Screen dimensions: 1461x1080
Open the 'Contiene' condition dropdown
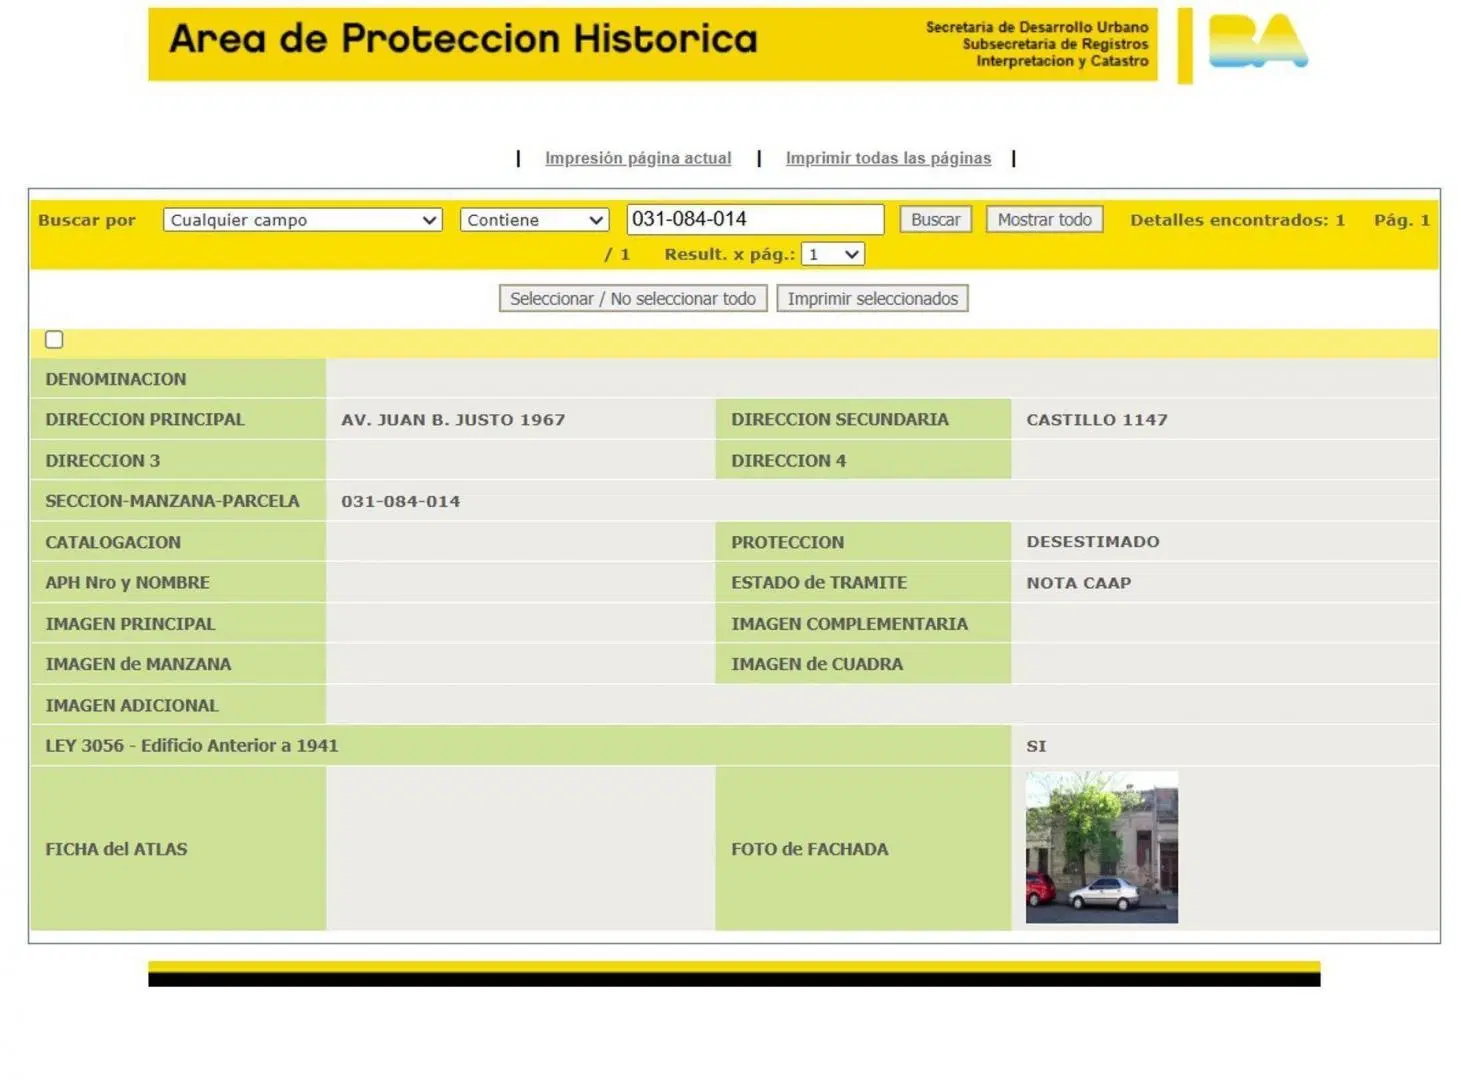534,220
